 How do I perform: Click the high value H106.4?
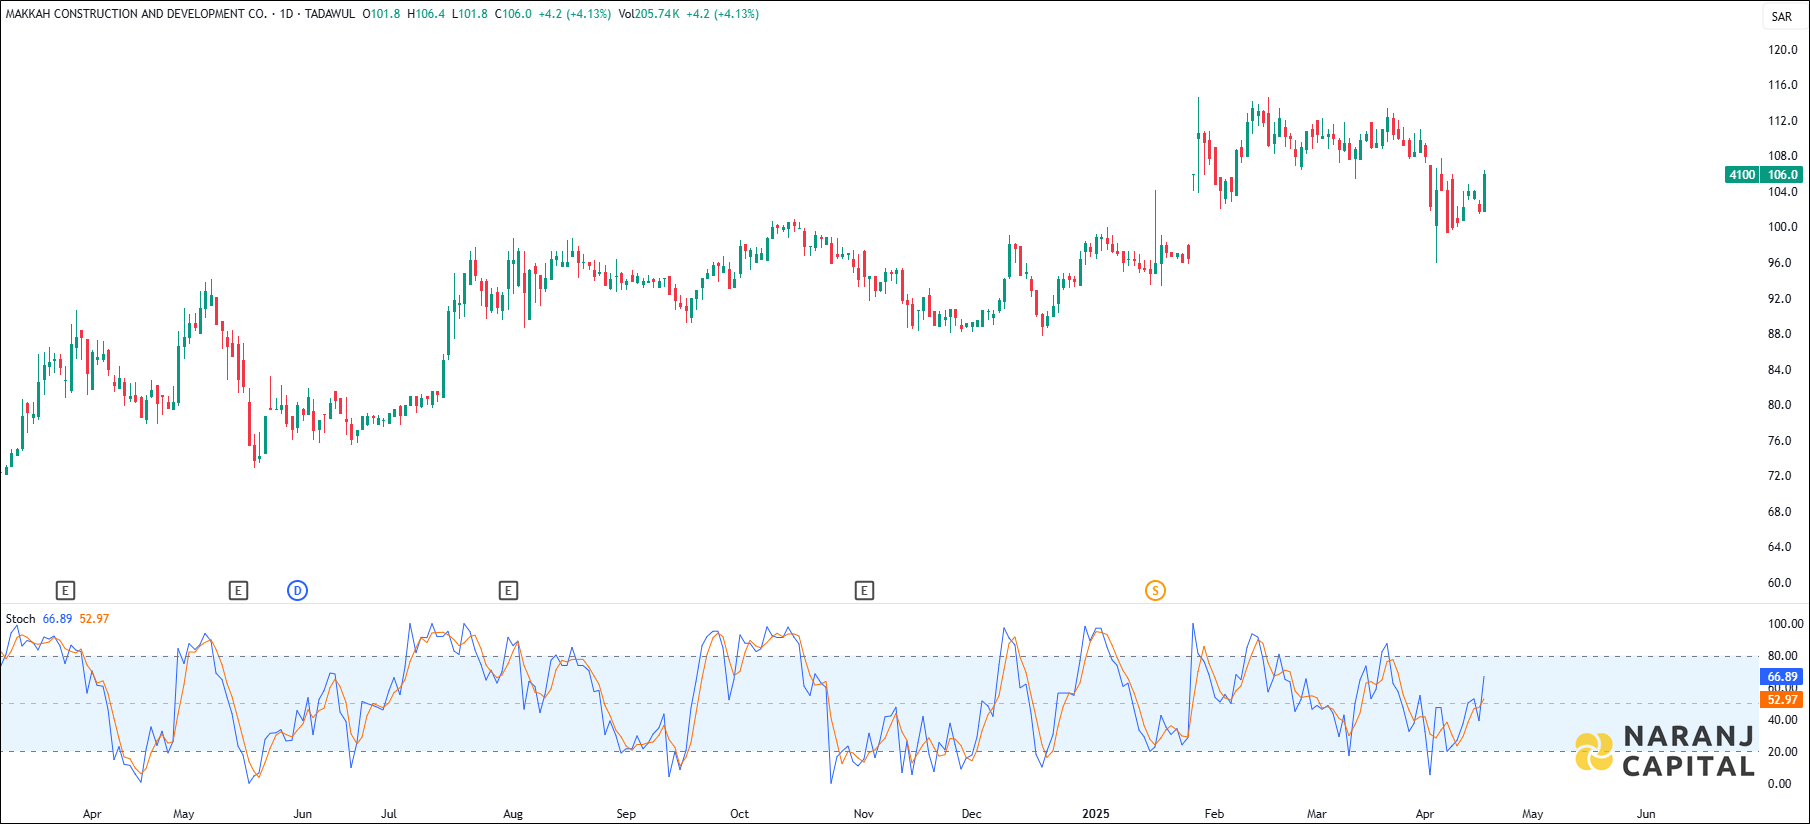click(x=426, y=14)
